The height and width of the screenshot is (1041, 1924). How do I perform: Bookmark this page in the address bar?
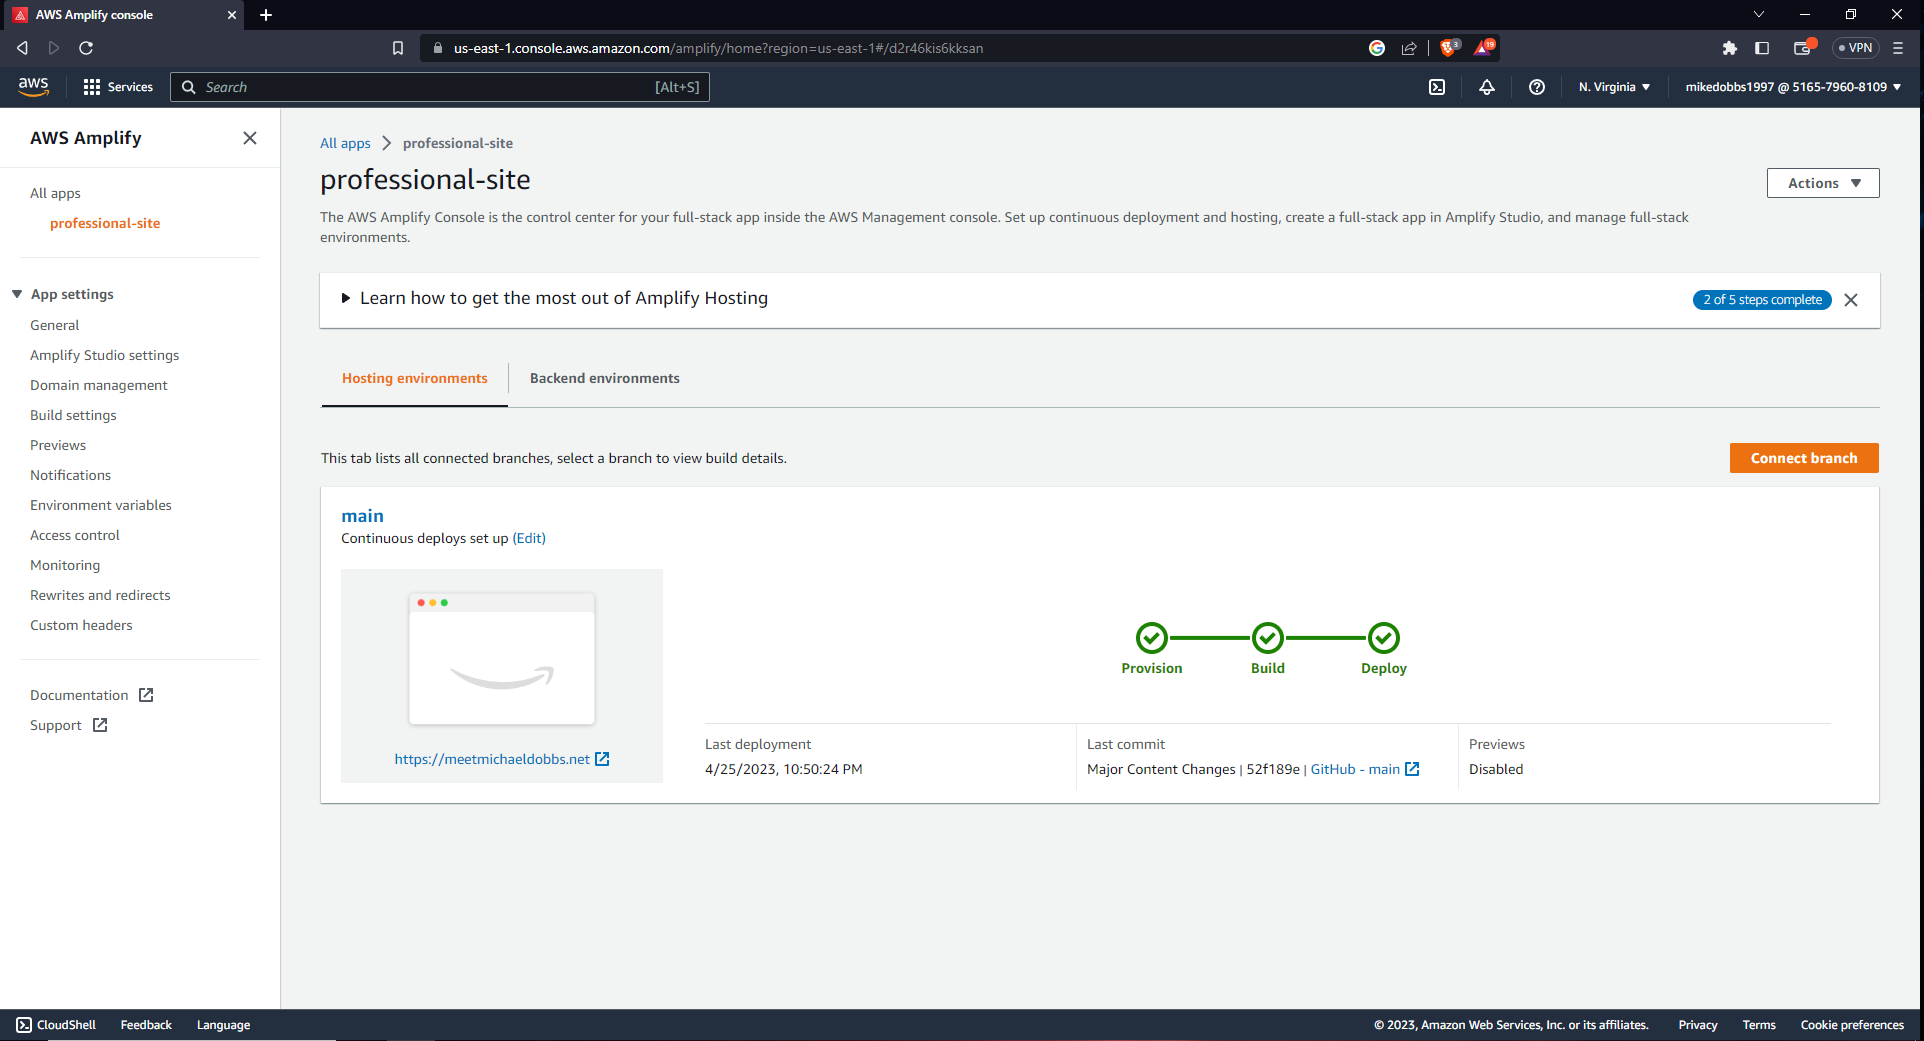(398, 48)
